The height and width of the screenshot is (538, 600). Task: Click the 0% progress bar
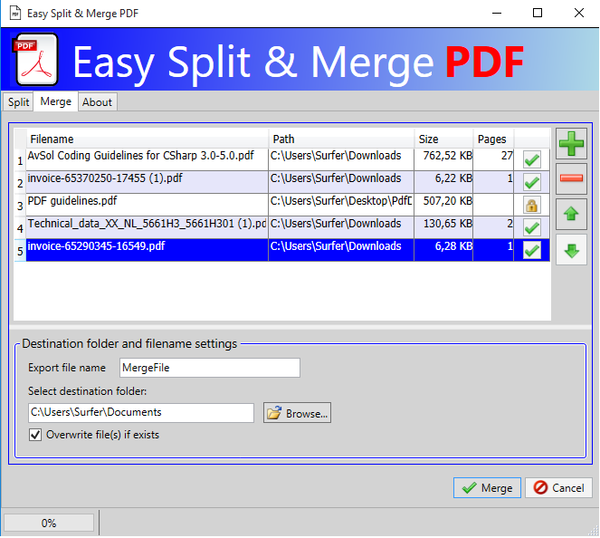49,523
